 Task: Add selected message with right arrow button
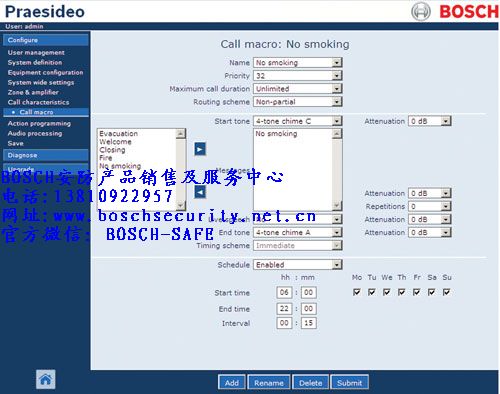click(200, 149)
